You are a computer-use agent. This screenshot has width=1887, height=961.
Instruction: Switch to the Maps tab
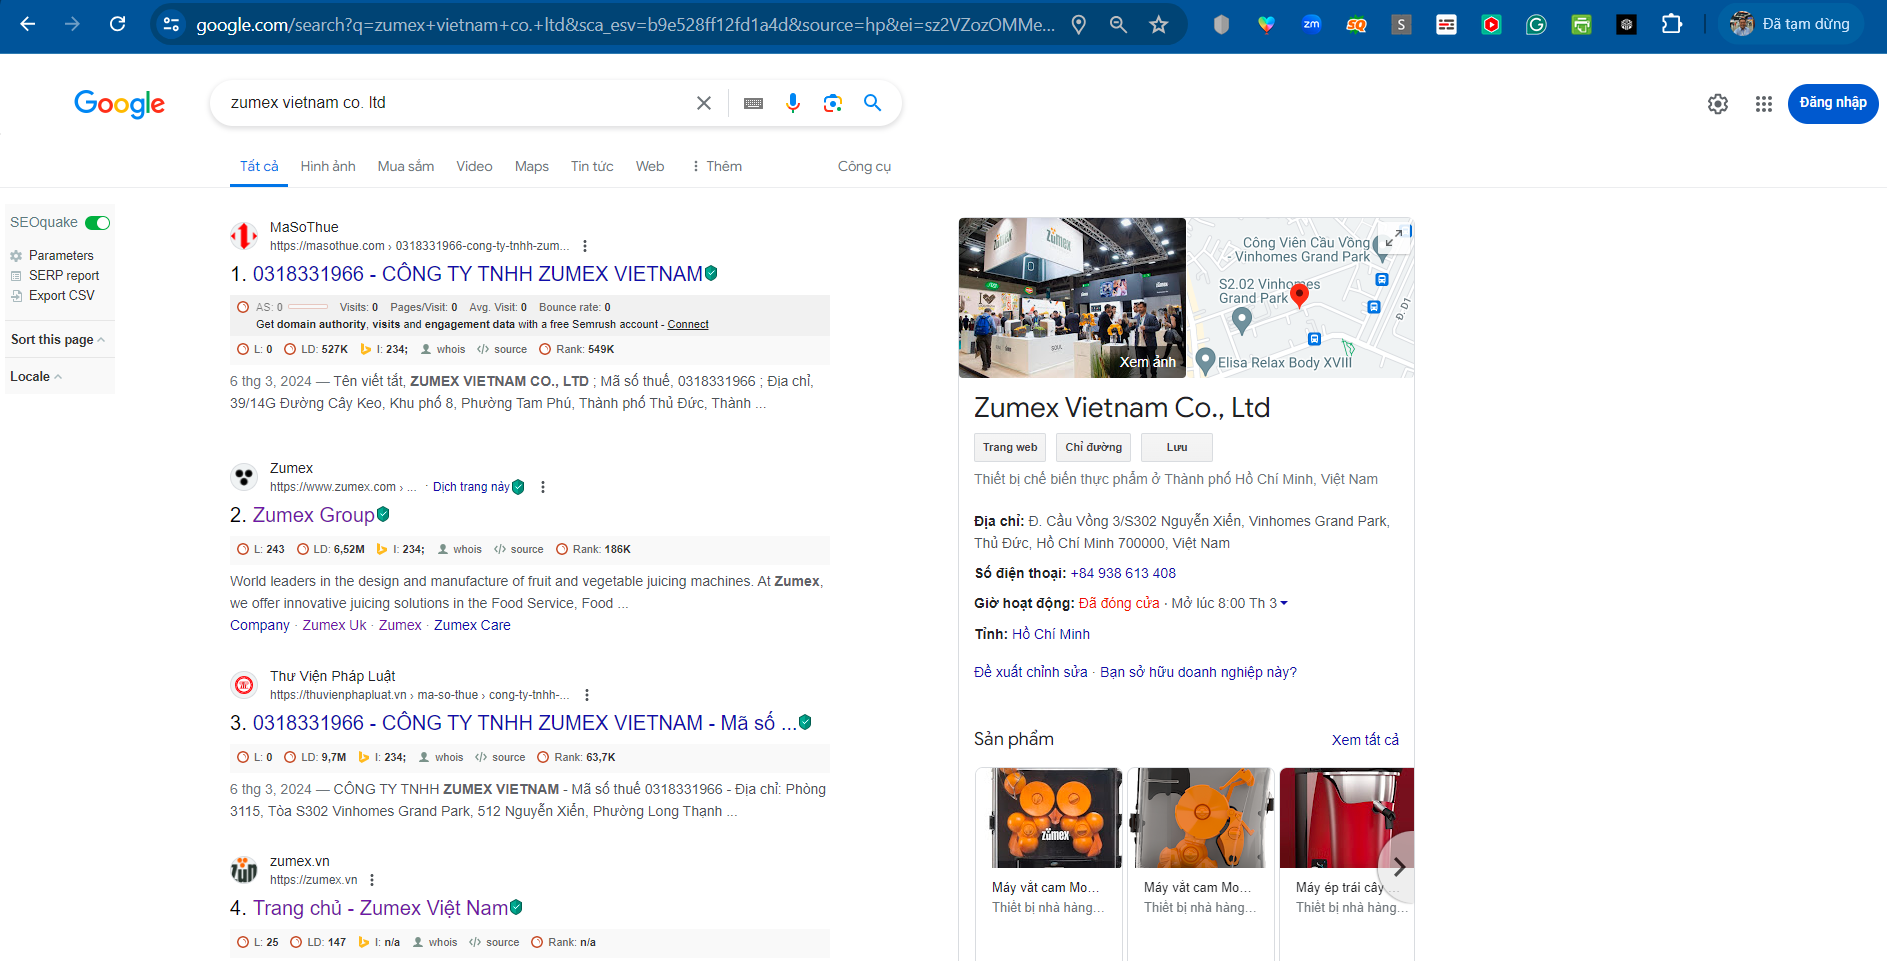point(532,166)
